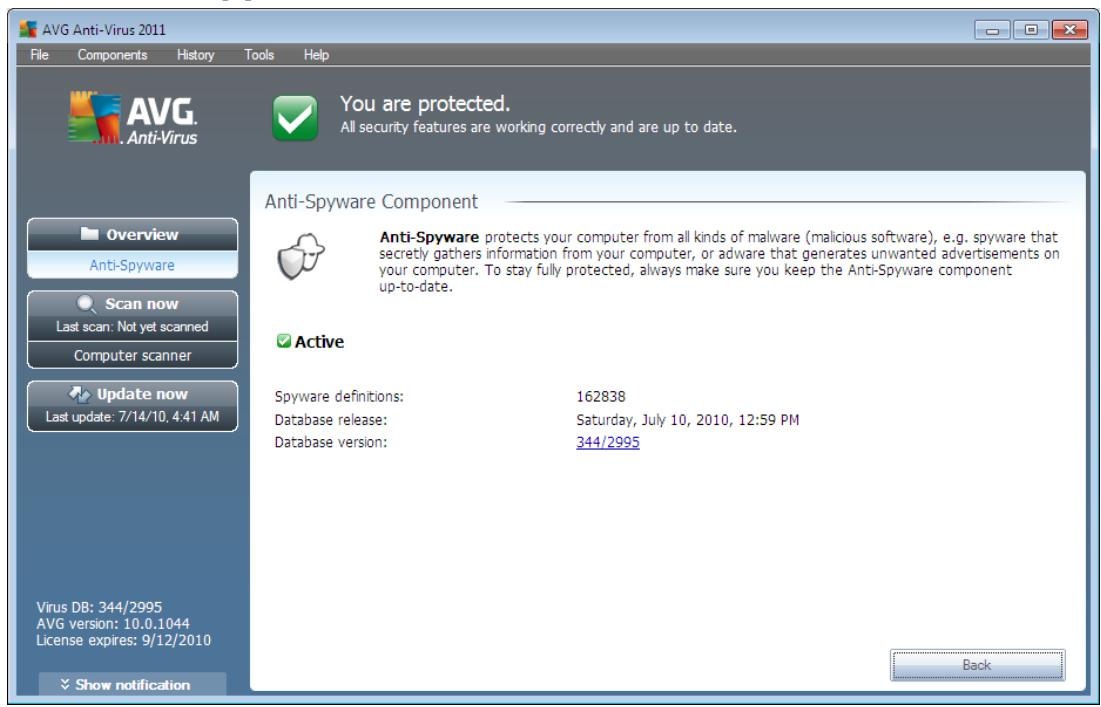Expand the Show notification panel
The height and width of the screenshot is (707, 1101).
tap(132, 684)
